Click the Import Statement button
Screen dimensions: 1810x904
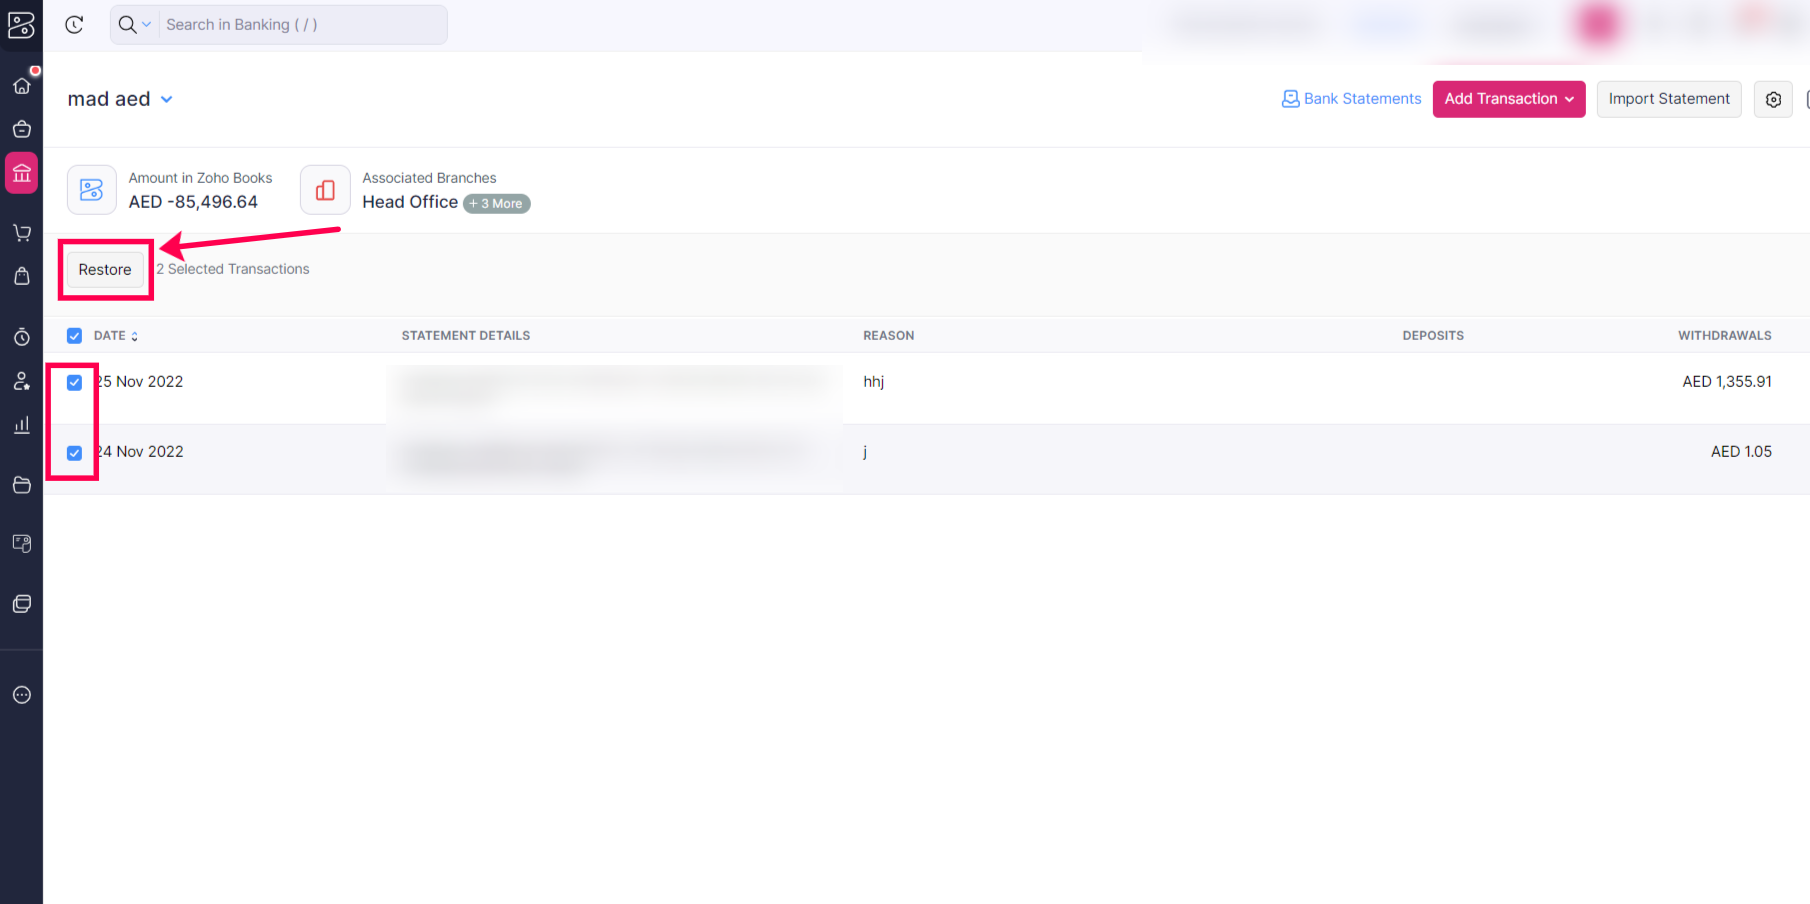click(x=1669, y=99)
